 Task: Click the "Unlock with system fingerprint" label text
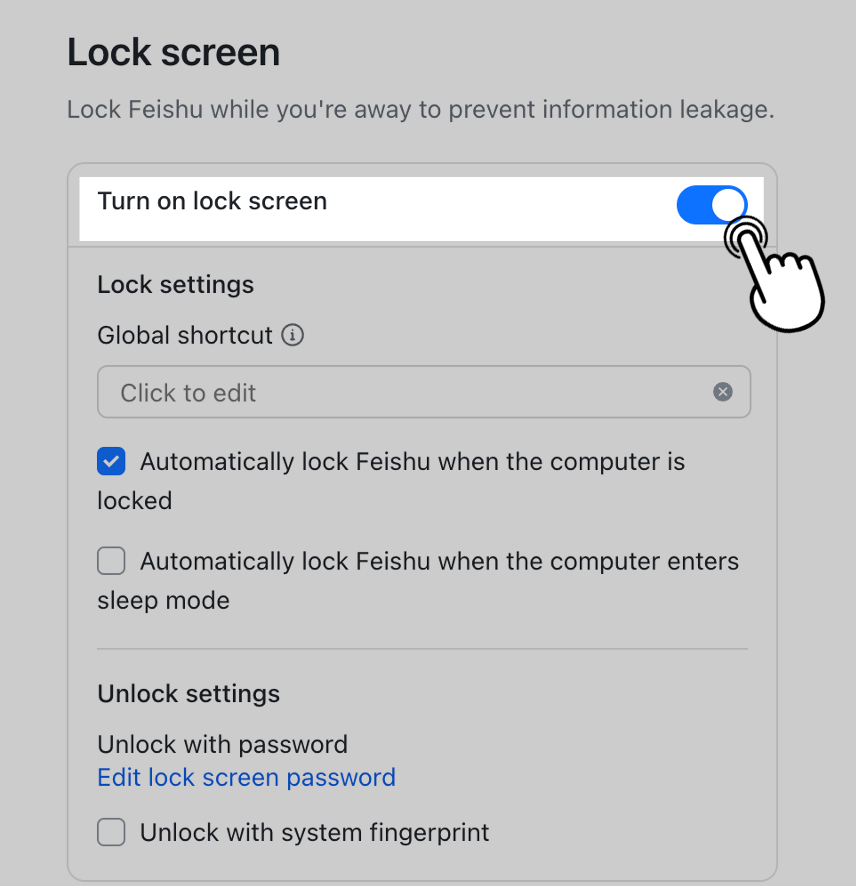(314, 832)
